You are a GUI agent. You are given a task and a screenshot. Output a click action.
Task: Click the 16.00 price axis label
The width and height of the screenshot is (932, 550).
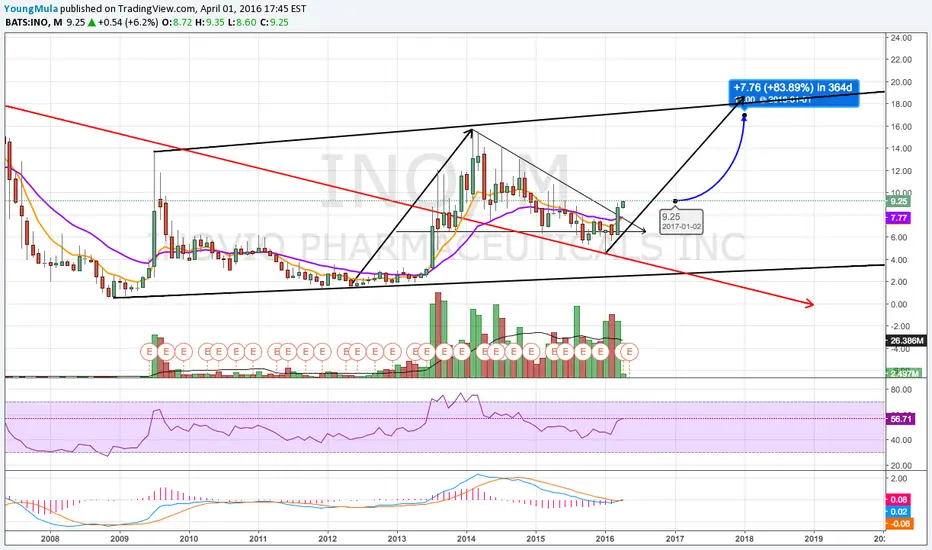tap(900, 127)
